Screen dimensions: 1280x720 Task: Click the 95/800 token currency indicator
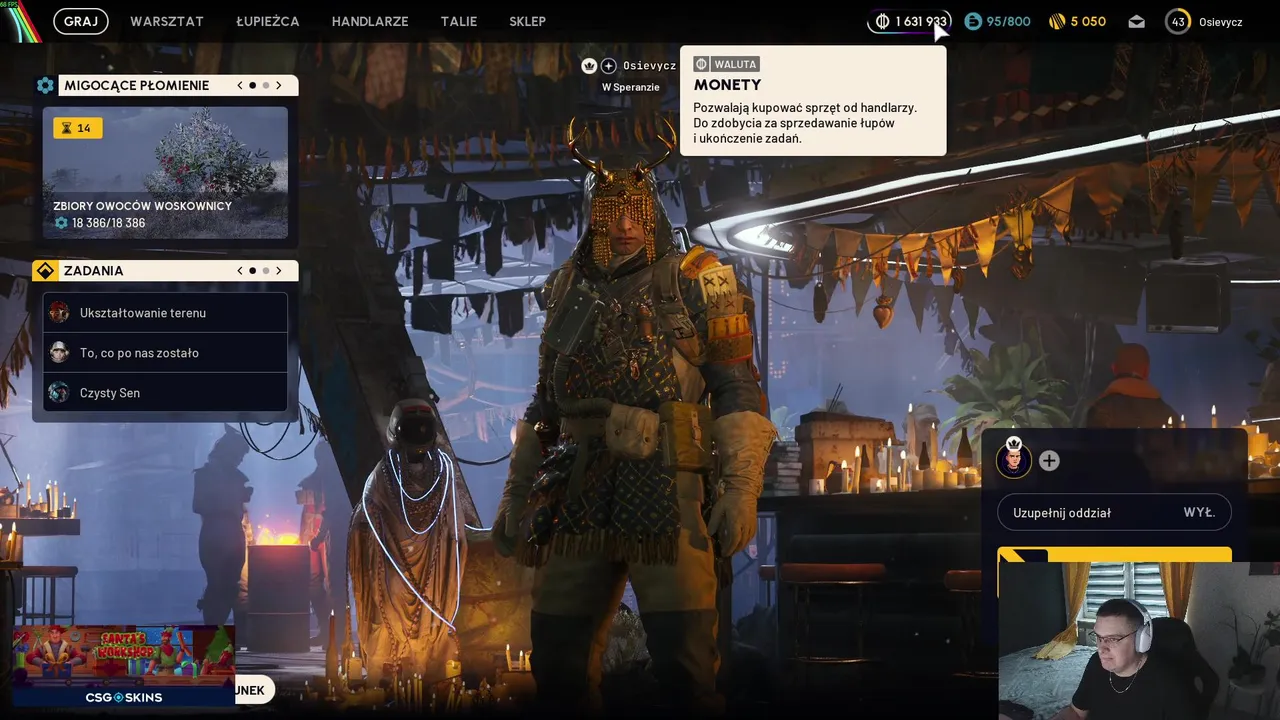(997, 21)
